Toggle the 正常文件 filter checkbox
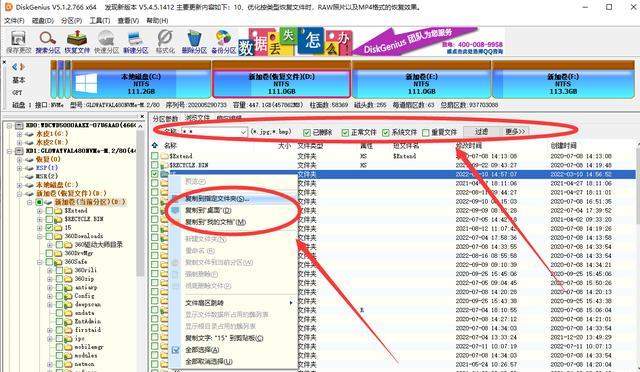This screenshot has height=372, width=640. 345,132
